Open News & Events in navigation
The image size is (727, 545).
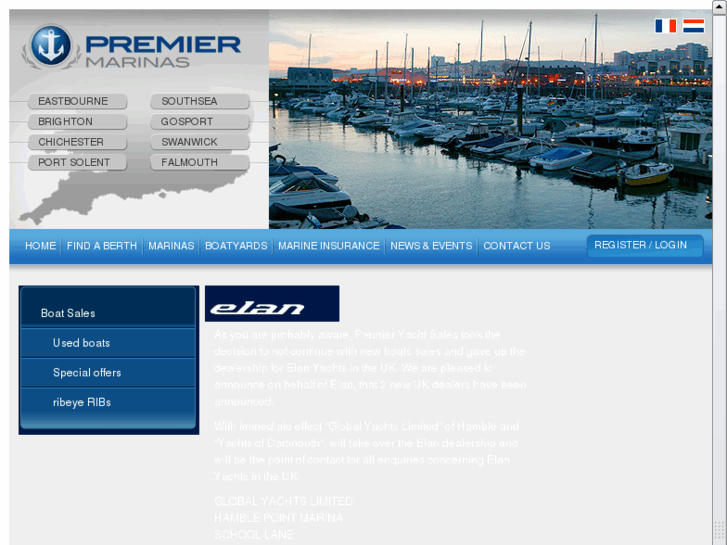[431, 246]
